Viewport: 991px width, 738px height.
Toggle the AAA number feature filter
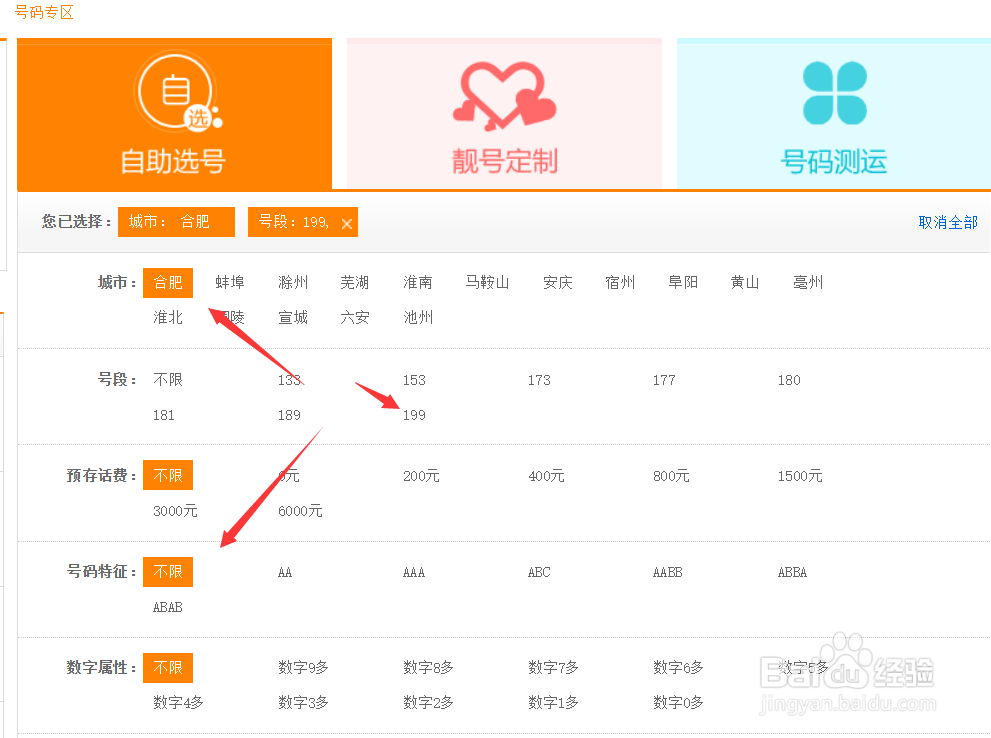pyautogui.click(x=413, y=572)
